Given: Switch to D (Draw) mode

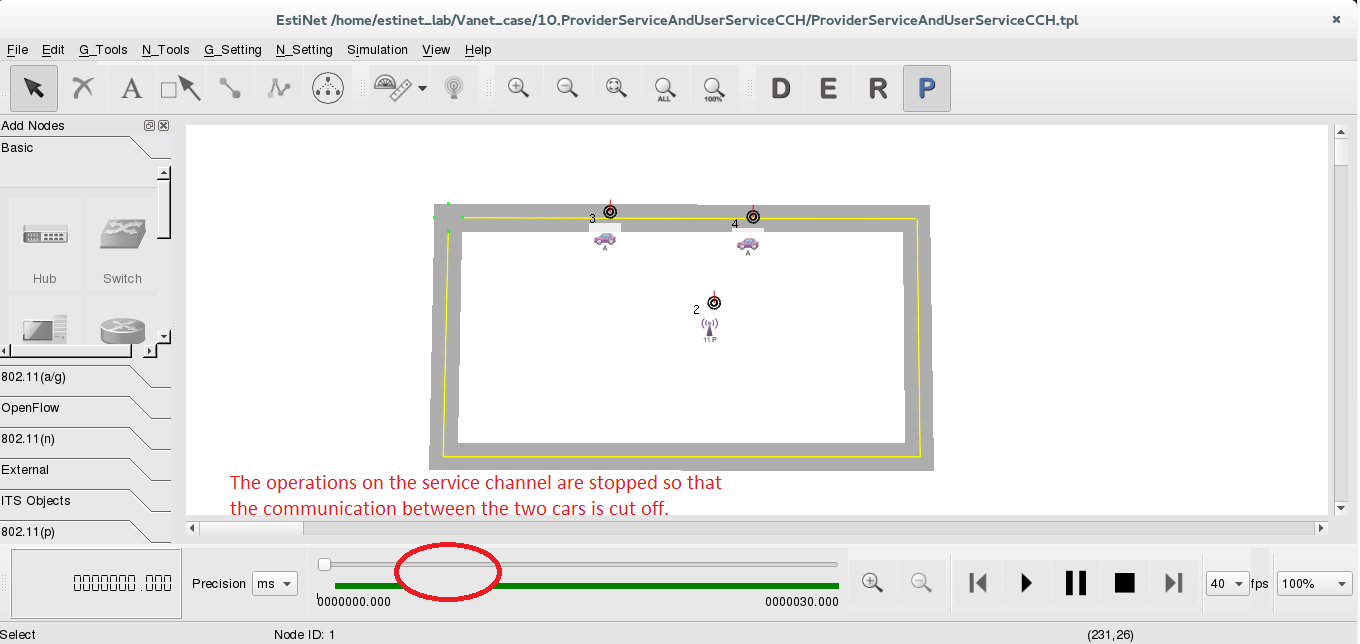Looking at the screenshot, I should coord(780,88).
